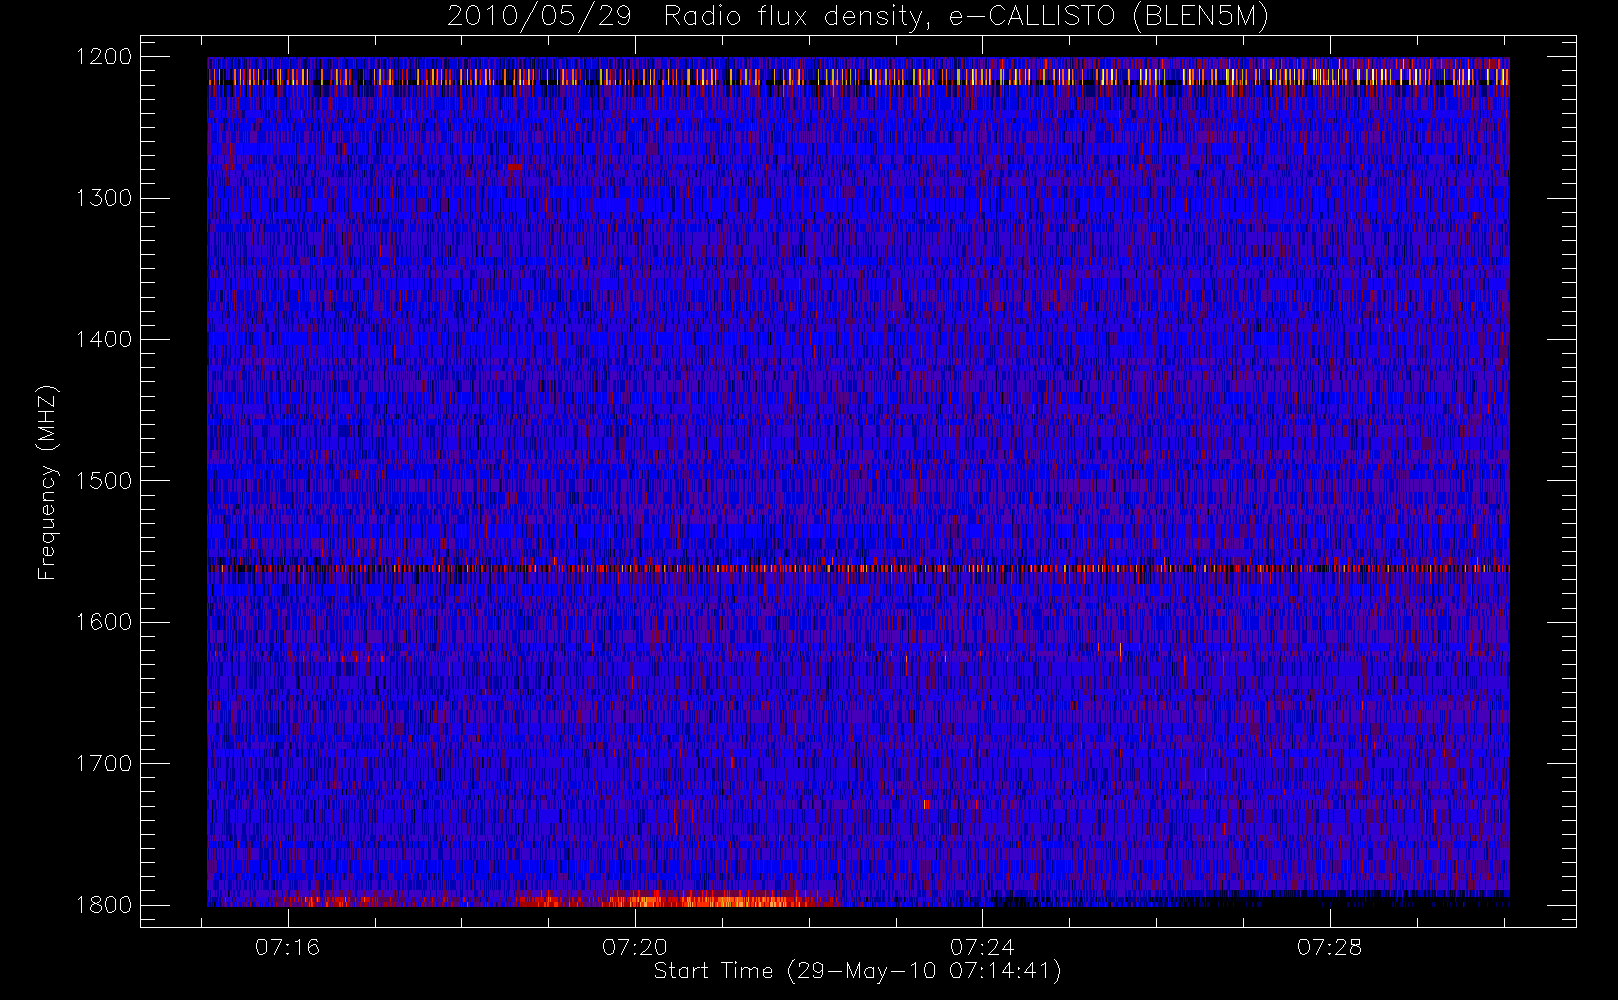
Task: Click the 'Frequency (MHZ)' axis label
Action: click(x=46, y=482)
